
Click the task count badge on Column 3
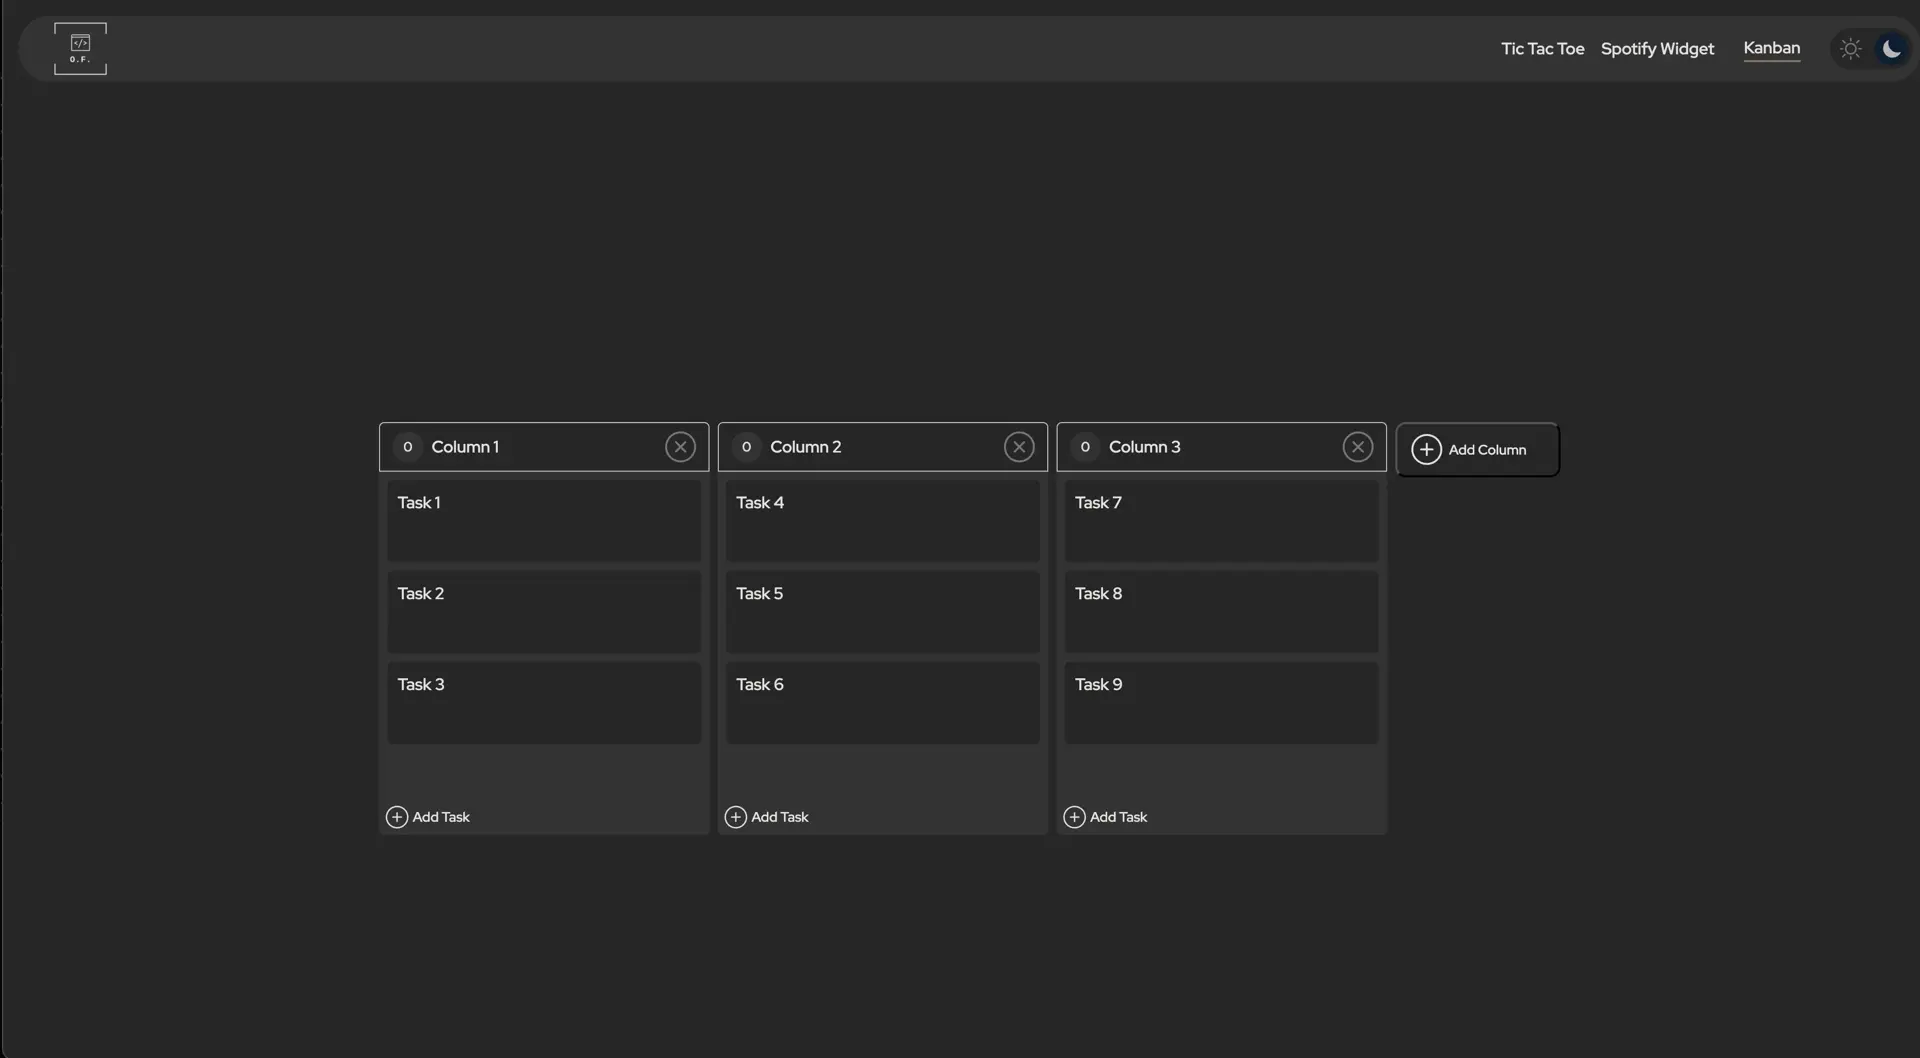click(x=1085, y=447)
